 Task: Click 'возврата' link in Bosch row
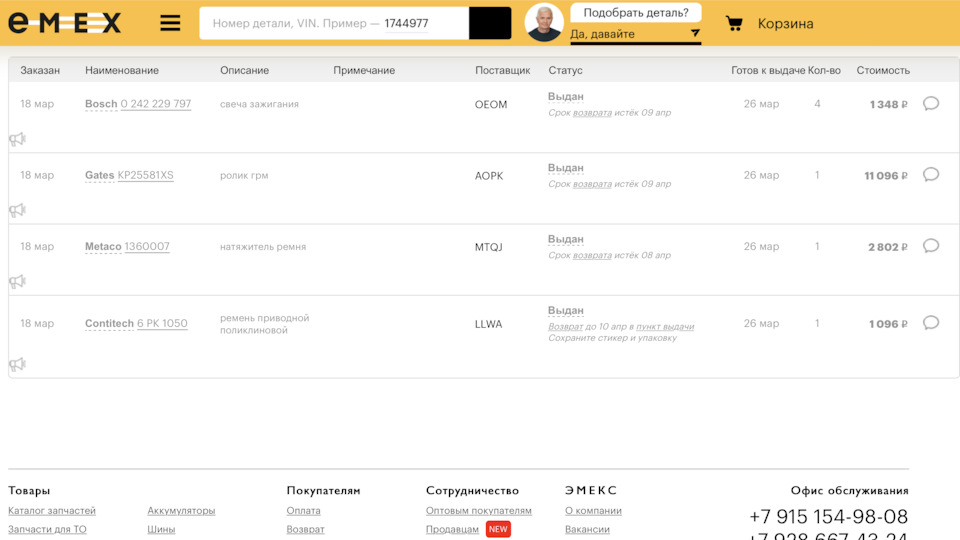click(x=592, y=113)
